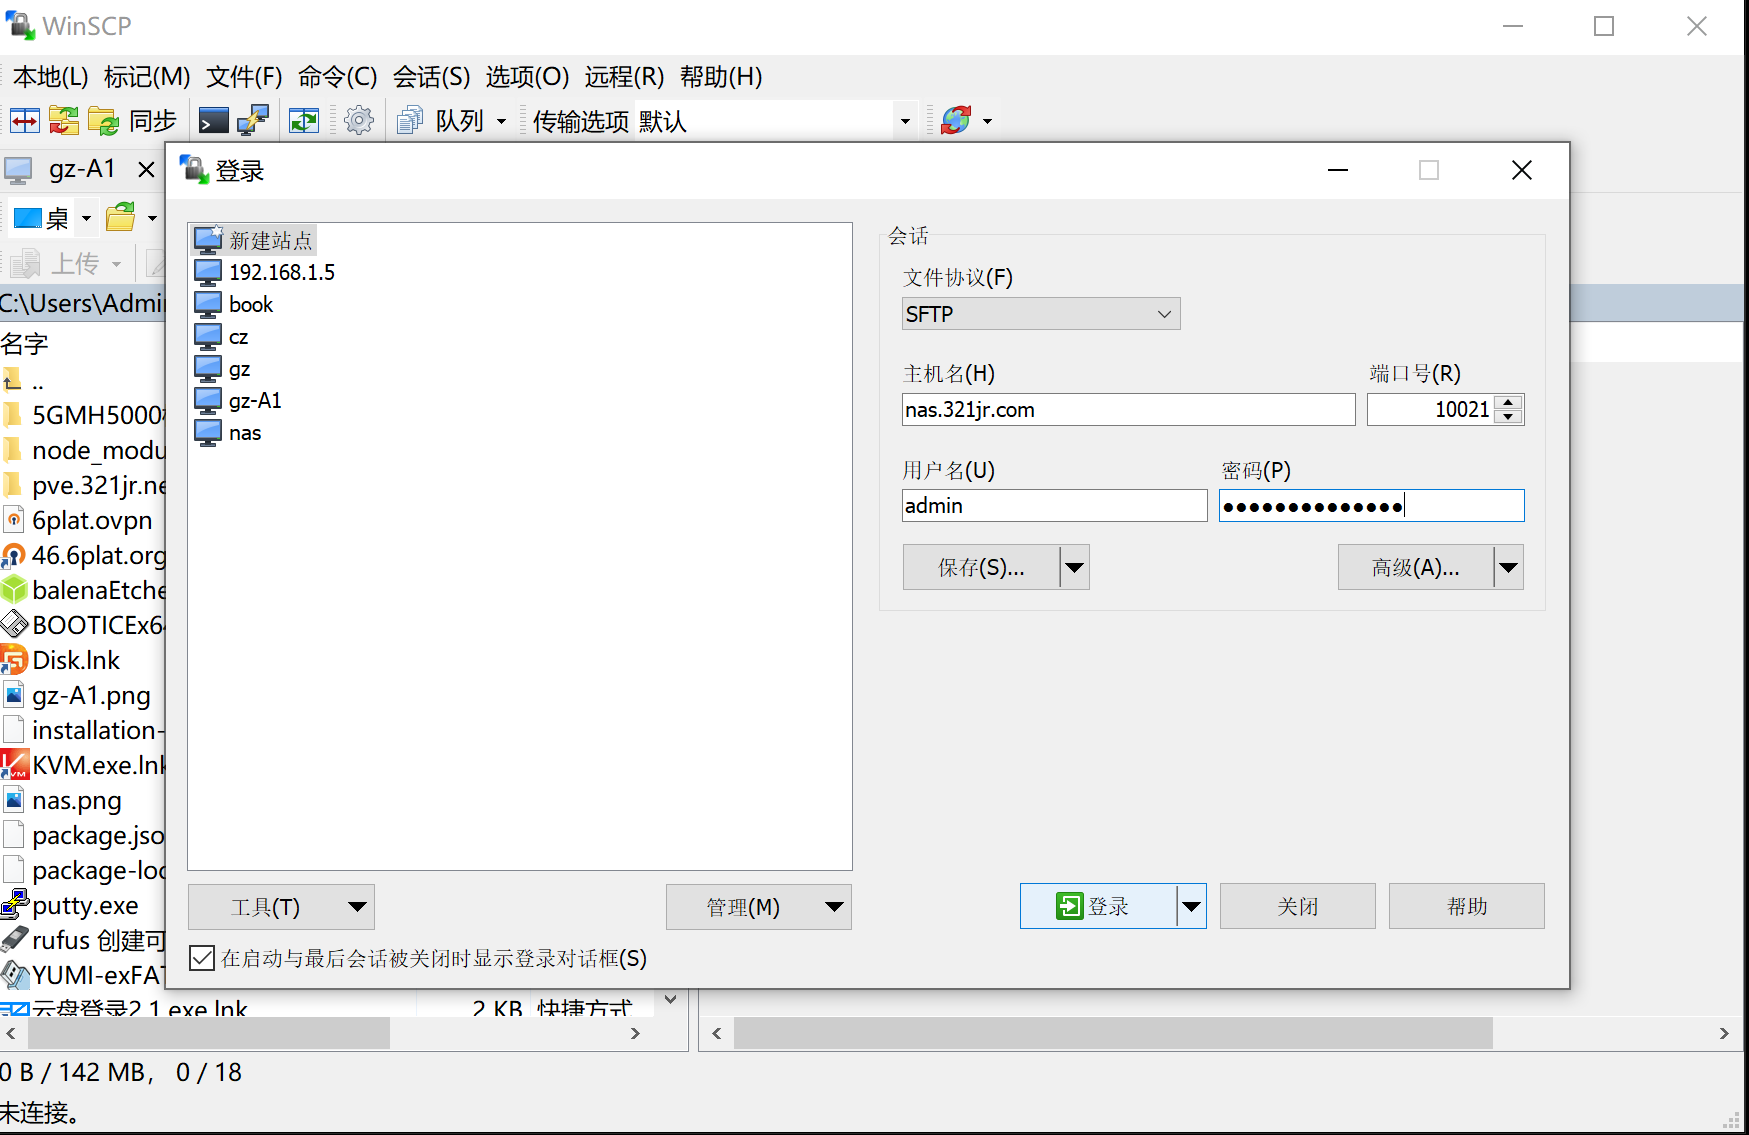Click the 队列 queue icon
The width and height of the screenshot is (1749, 1135).
pos(410,121)
